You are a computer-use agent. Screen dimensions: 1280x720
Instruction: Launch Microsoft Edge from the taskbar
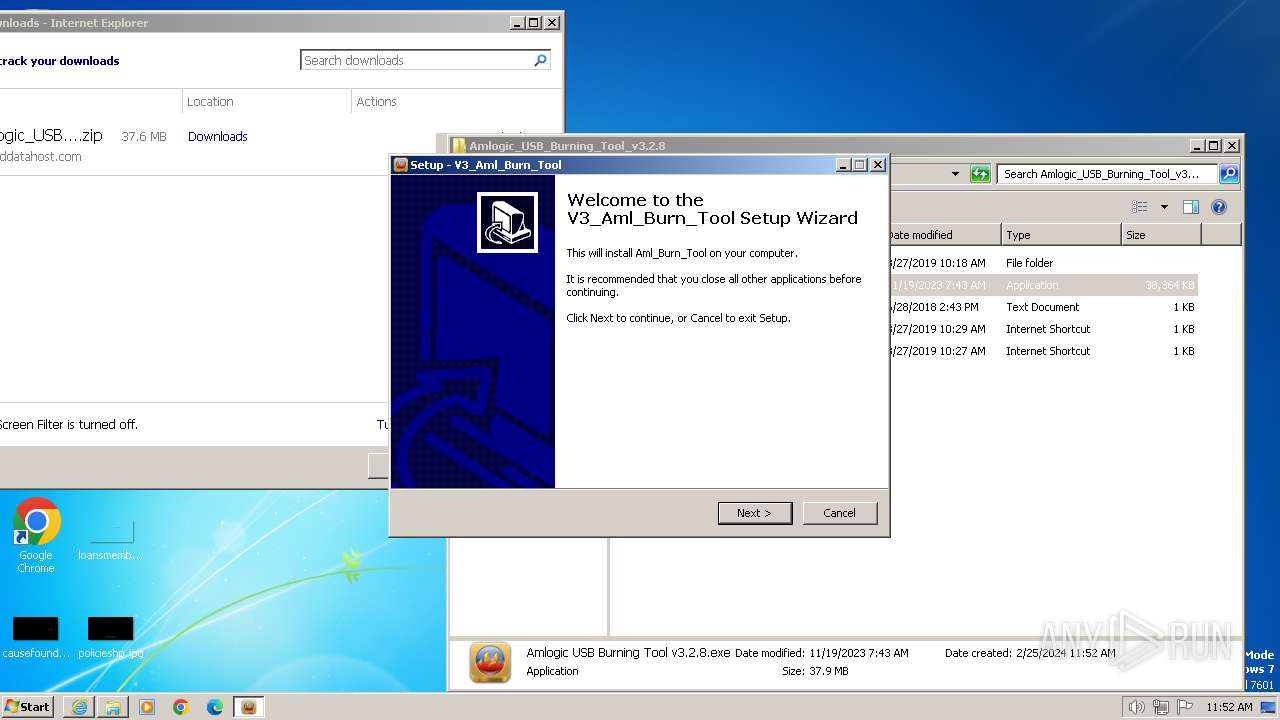click(215, 707)
